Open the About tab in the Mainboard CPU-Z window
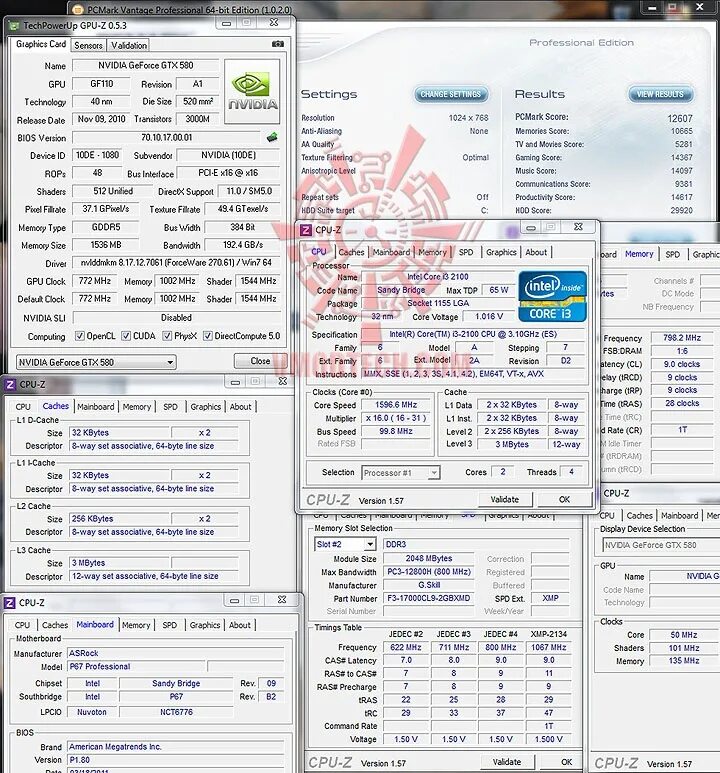Screen dimensions: 720x773 coord(240,625)
